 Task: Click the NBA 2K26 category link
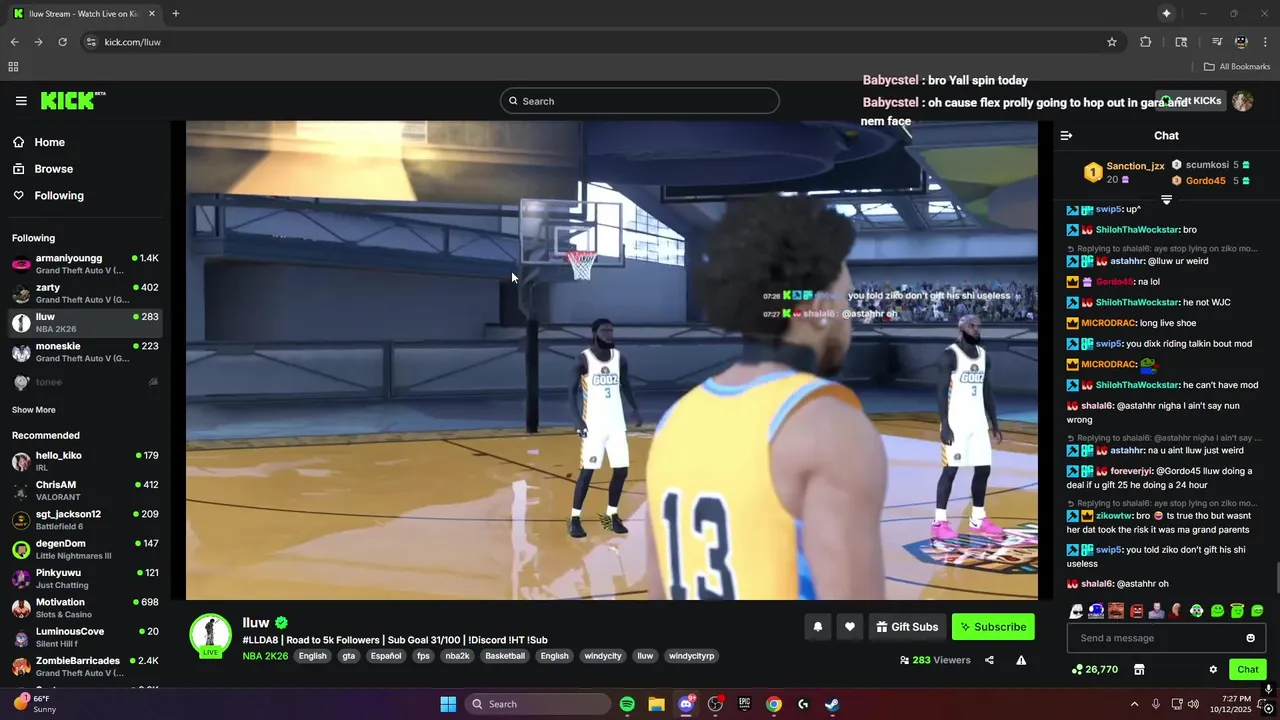click(x=265, y=656)
